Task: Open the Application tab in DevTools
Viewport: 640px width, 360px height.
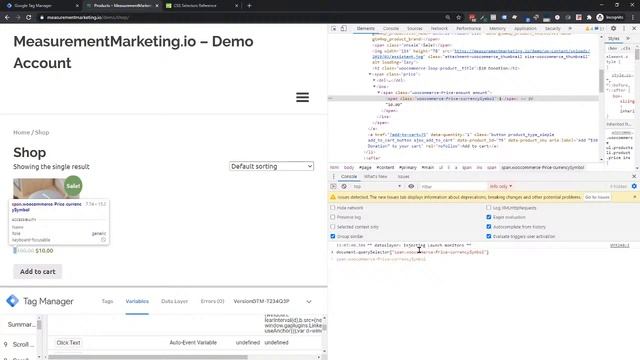Action: point(525,29)
